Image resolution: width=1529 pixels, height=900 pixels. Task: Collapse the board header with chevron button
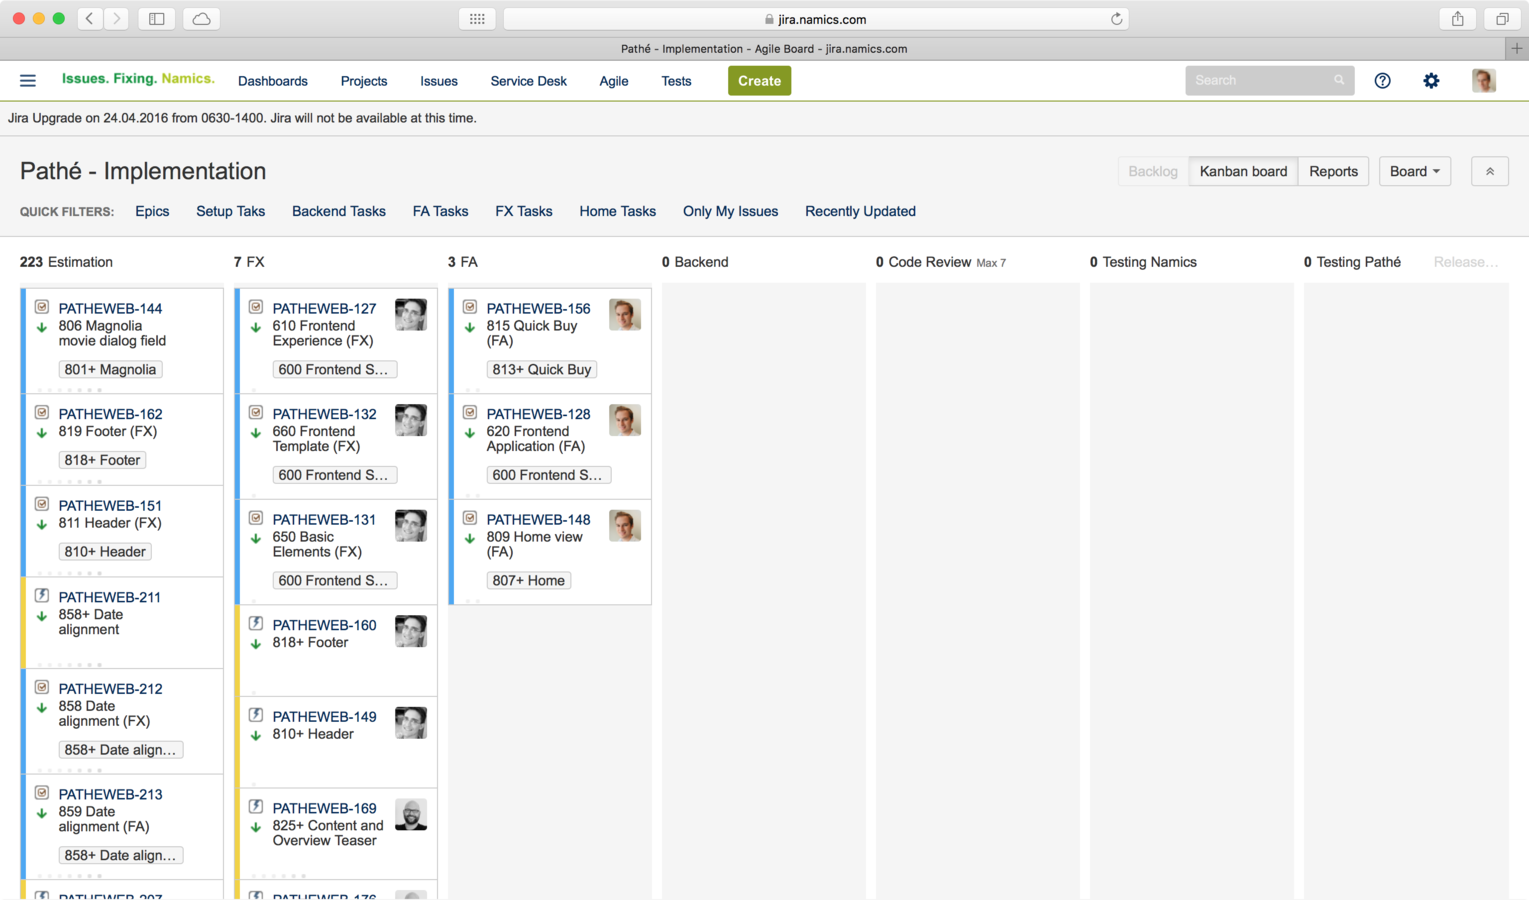[1489, 171]
